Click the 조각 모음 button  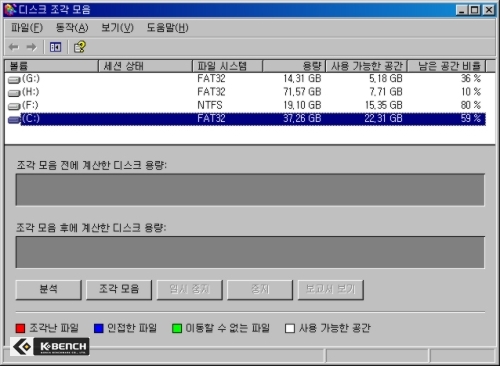point(119,290)
